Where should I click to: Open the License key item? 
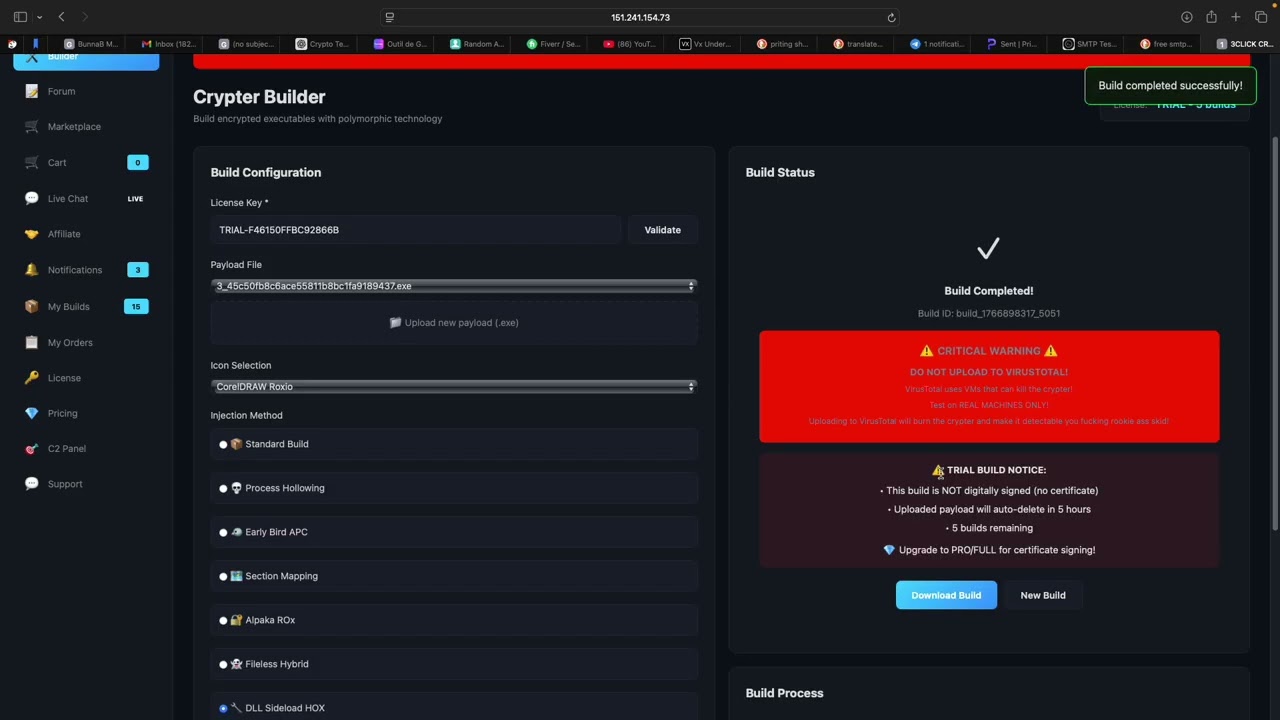(x=86, y=378)
